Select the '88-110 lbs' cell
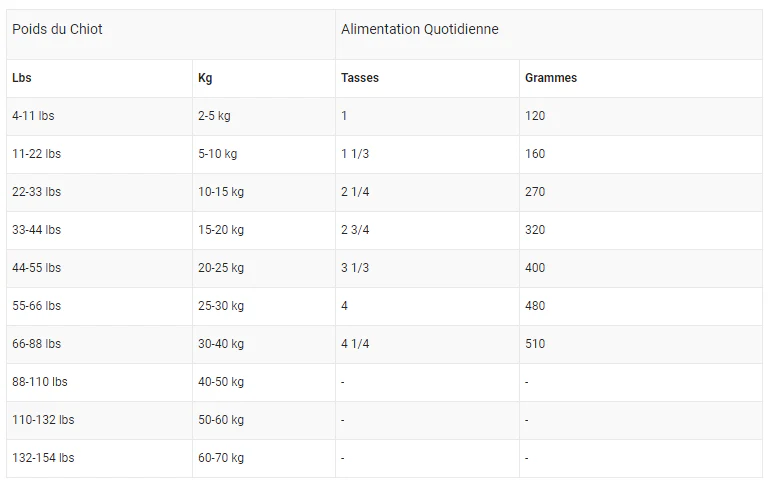The image size is (769, 487). (40, 382)
